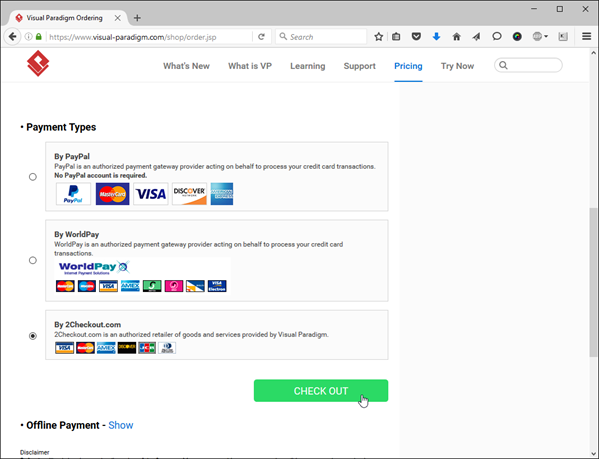Screen dimensions: 599x459
Task: Click the green CHECK OUT button
Action: coord(321,391)
